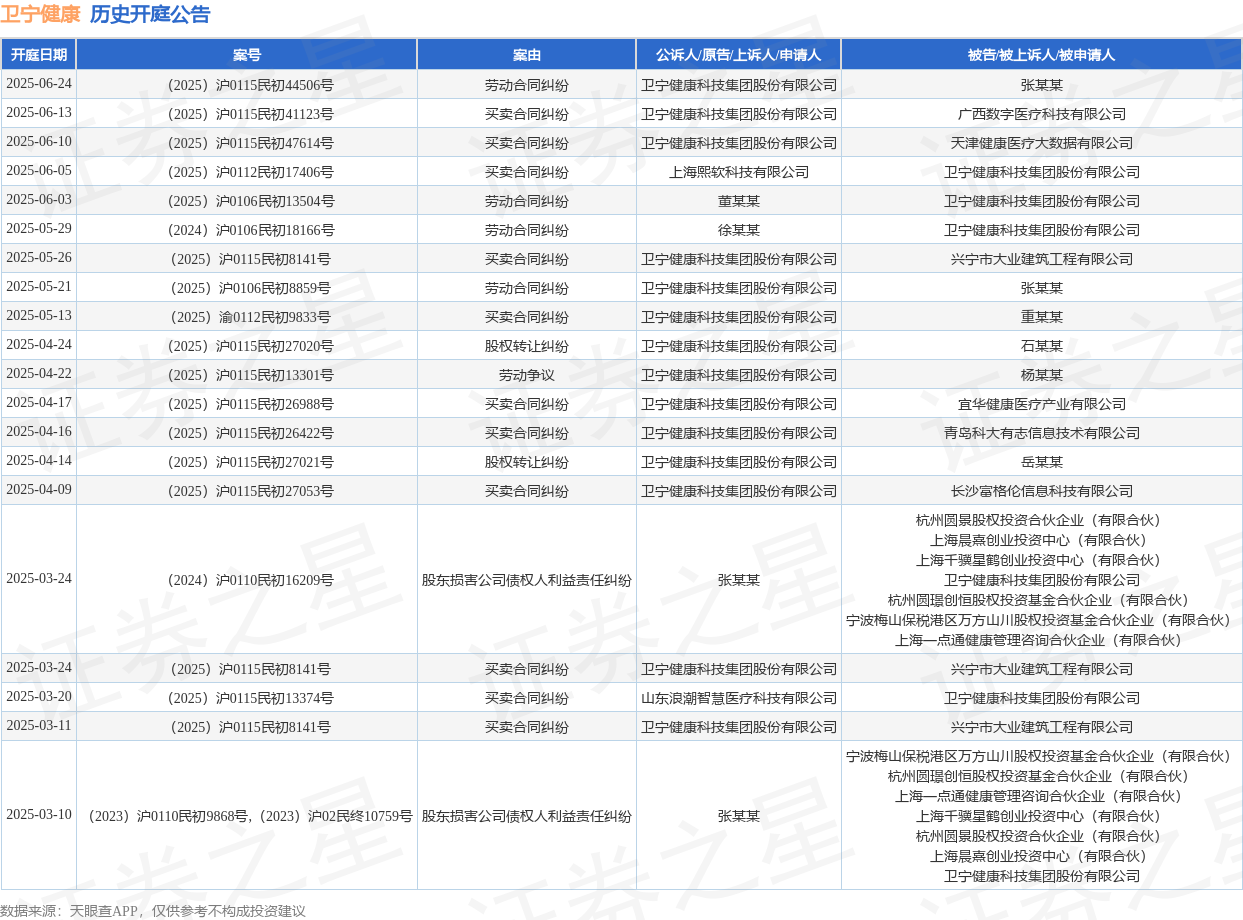Click the 案由 column header
The image size is (1243, 920).
[x=527, y=55]
